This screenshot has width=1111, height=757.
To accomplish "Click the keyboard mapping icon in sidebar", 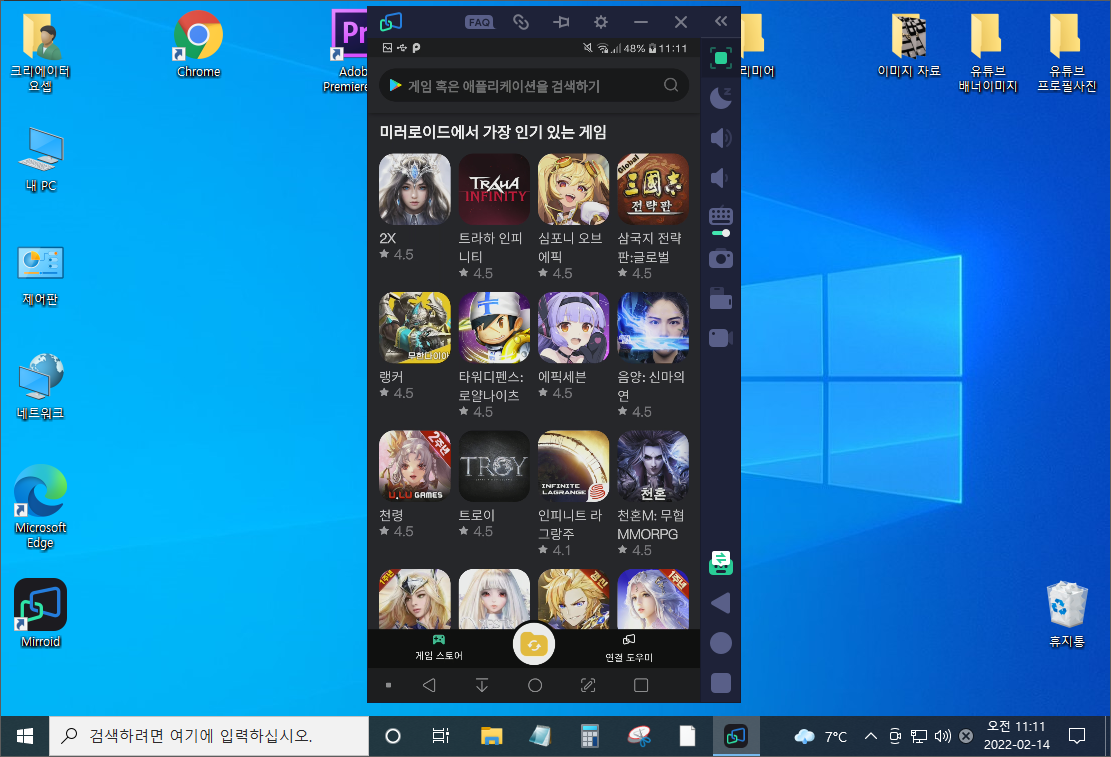I will pos(721,215).
